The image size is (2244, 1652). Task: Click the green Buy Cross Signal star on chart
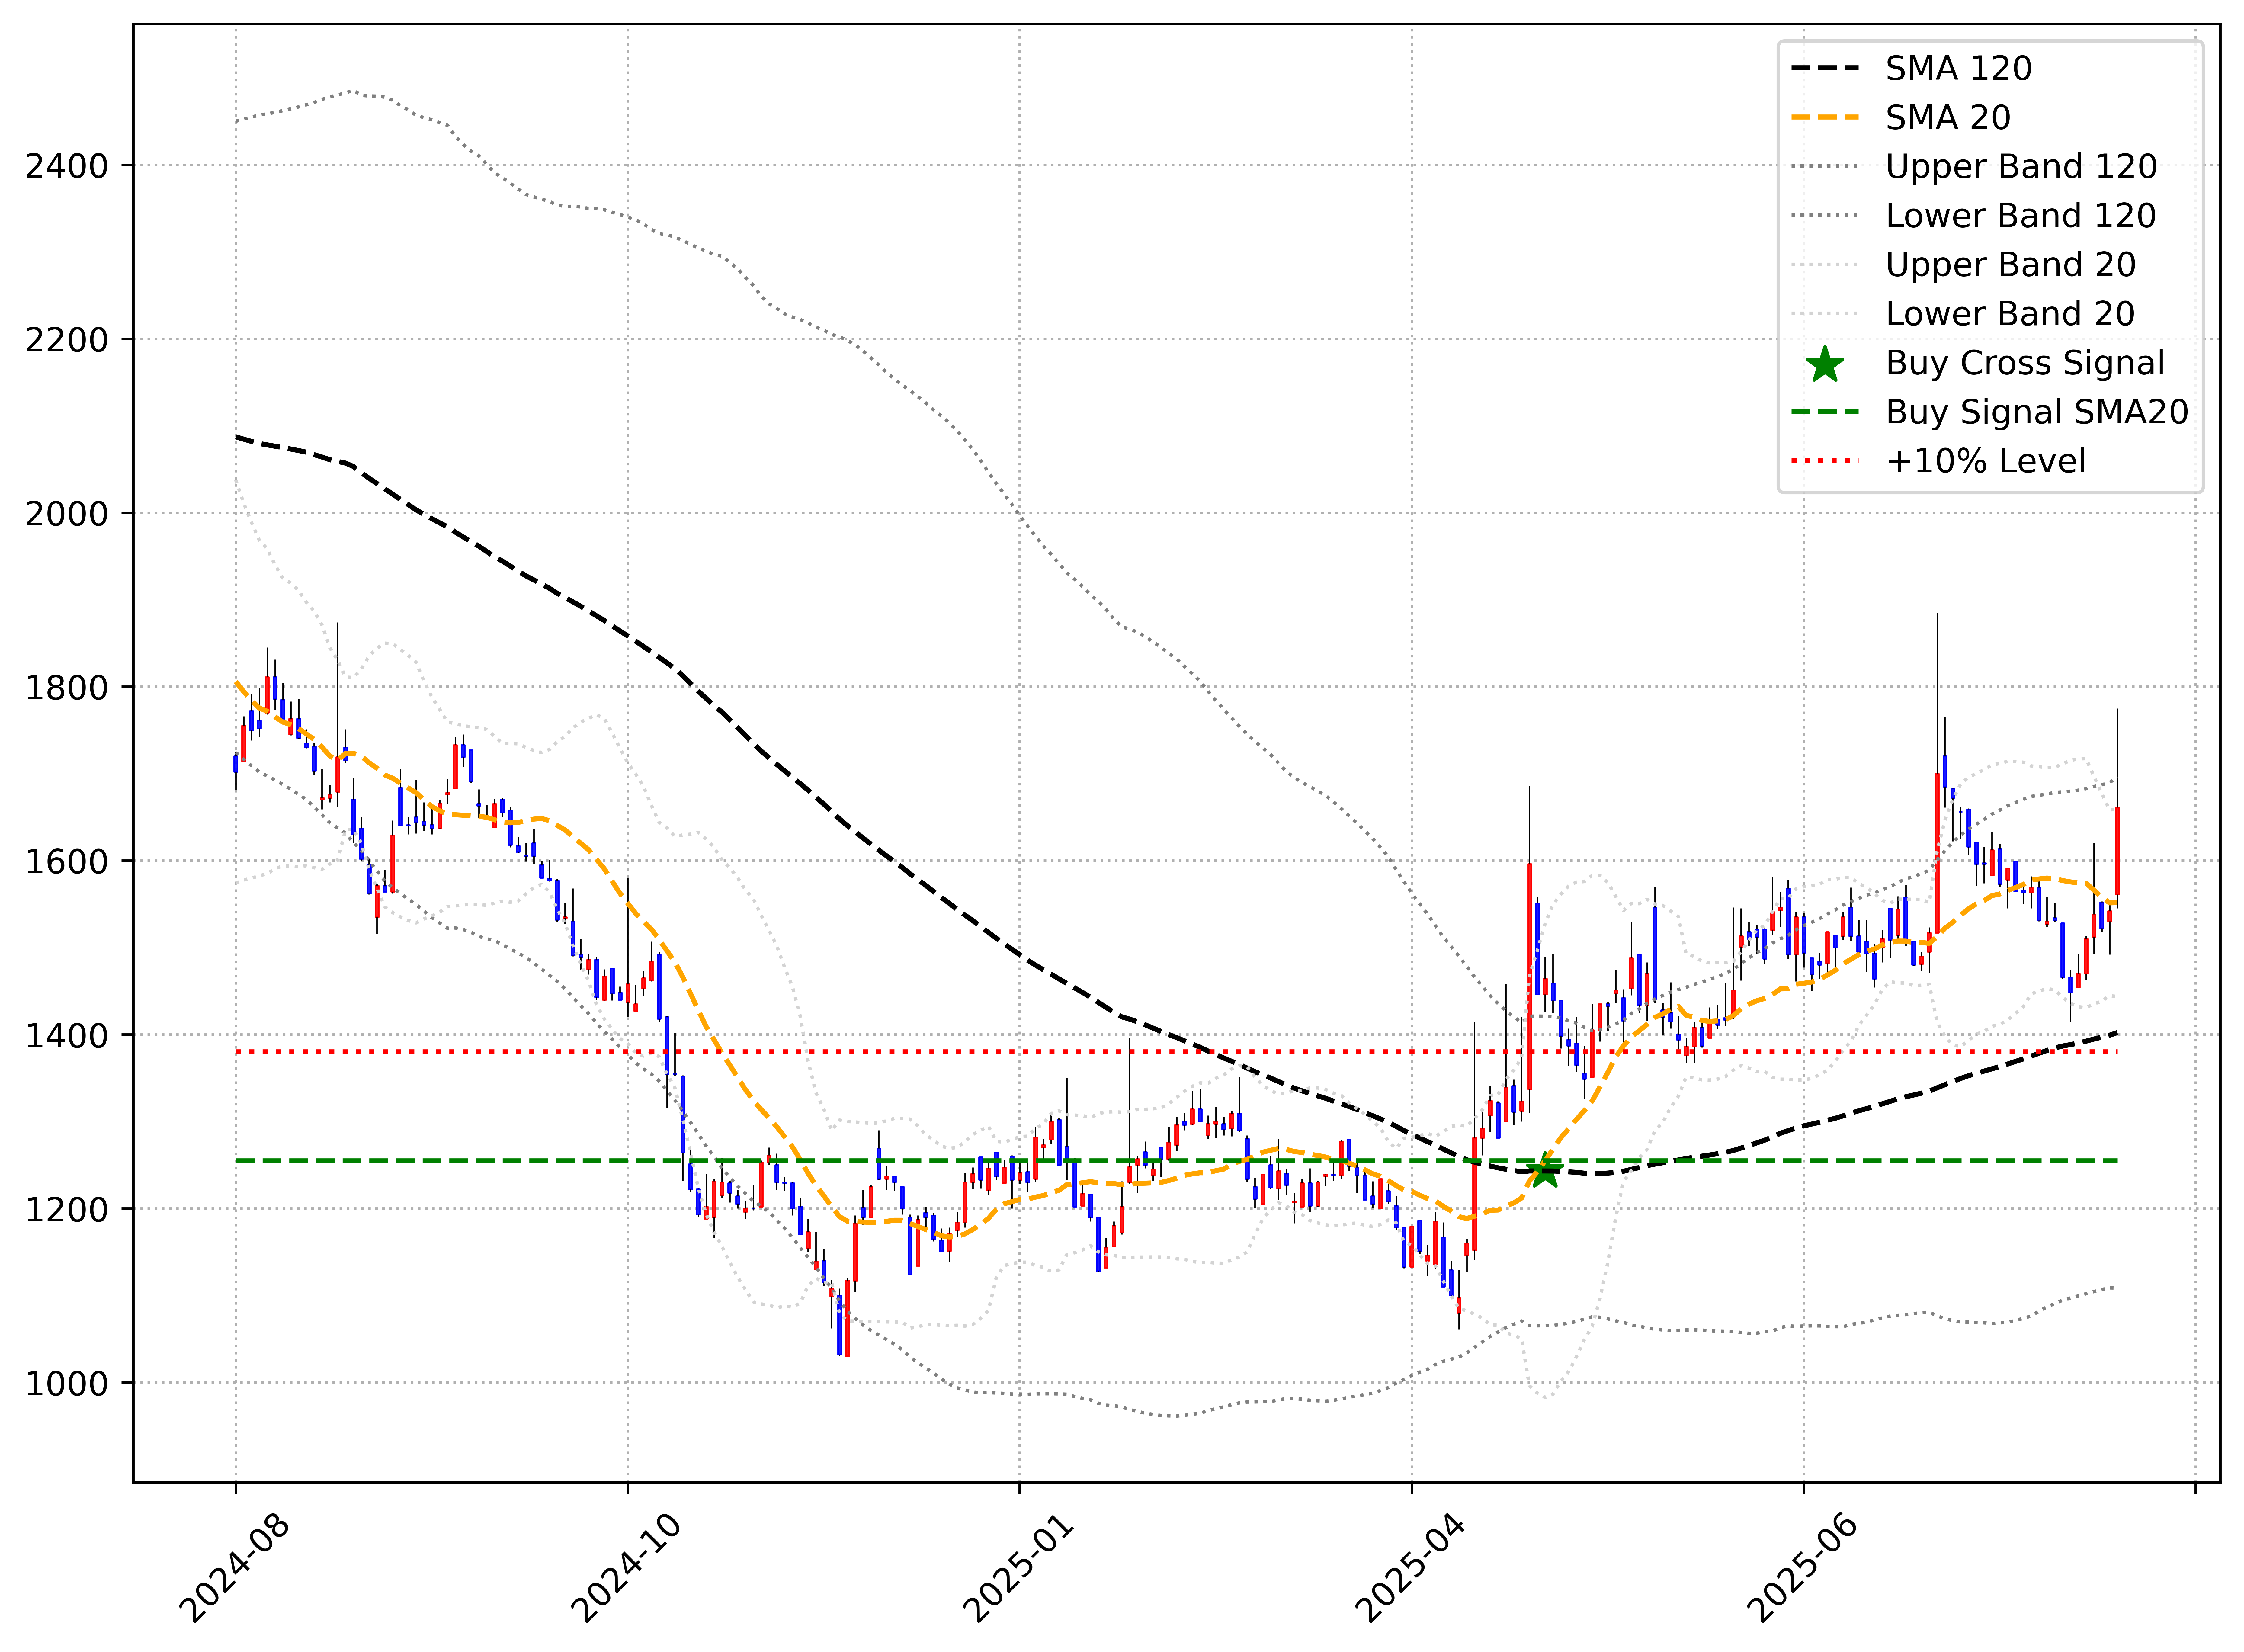pyautogui.click(x=1545, y=1171)
